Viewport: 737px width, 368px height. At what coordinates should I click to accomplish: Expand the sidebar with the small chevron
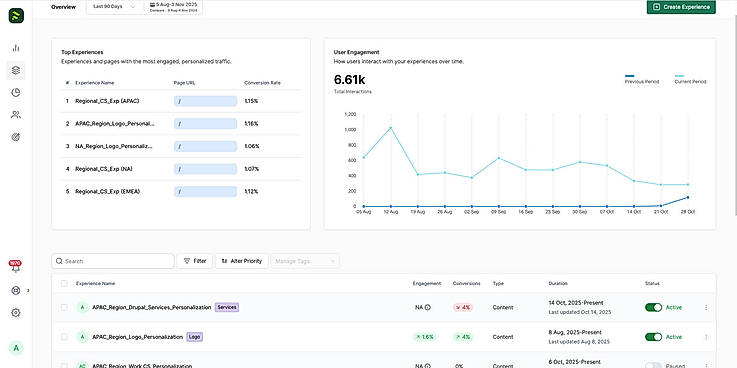click(28, 290)
